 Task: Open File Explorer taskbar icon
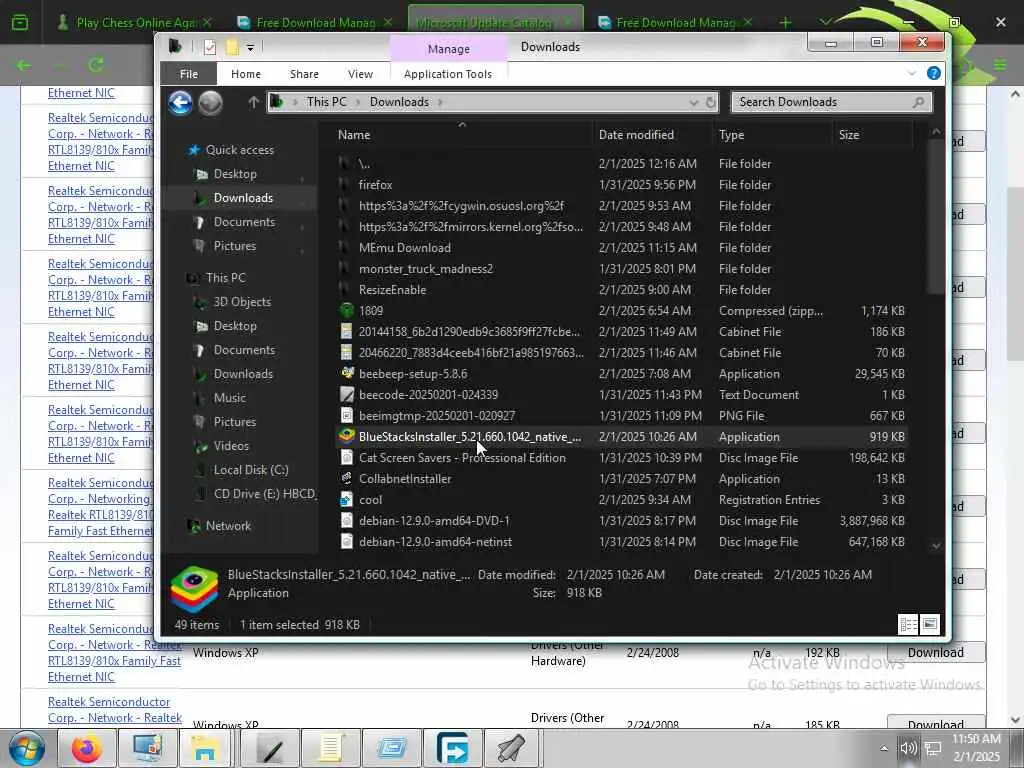[205, 748]
